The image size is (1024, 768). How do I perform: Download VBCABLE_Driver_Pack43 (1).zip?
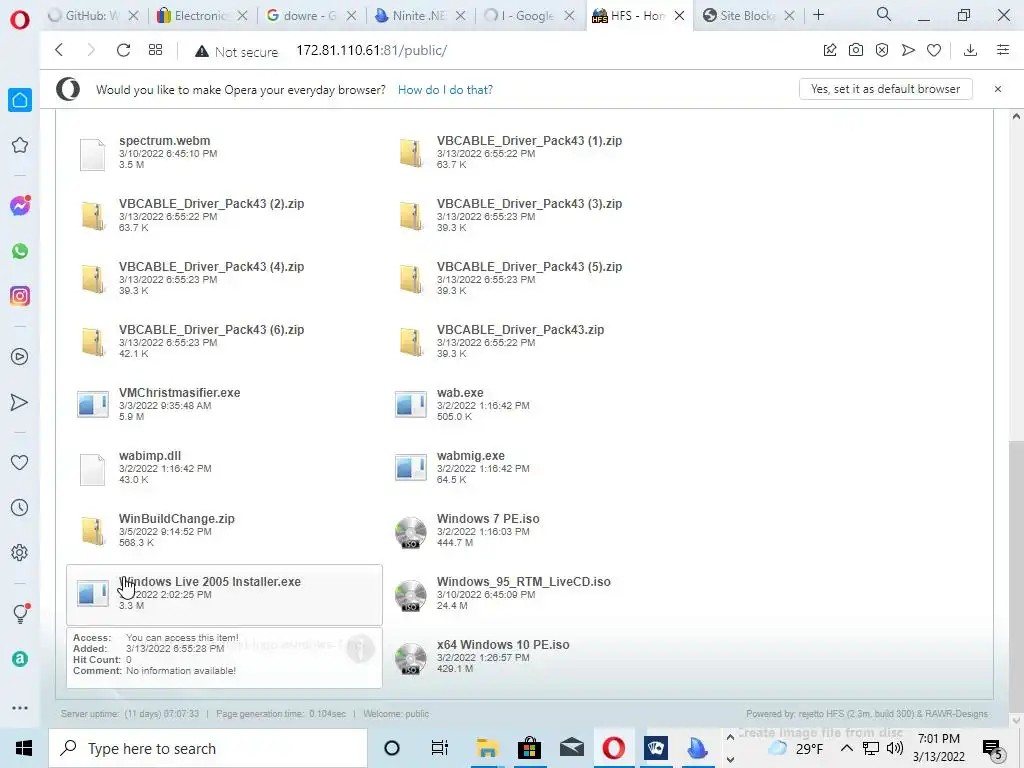(x=529, y=140)
